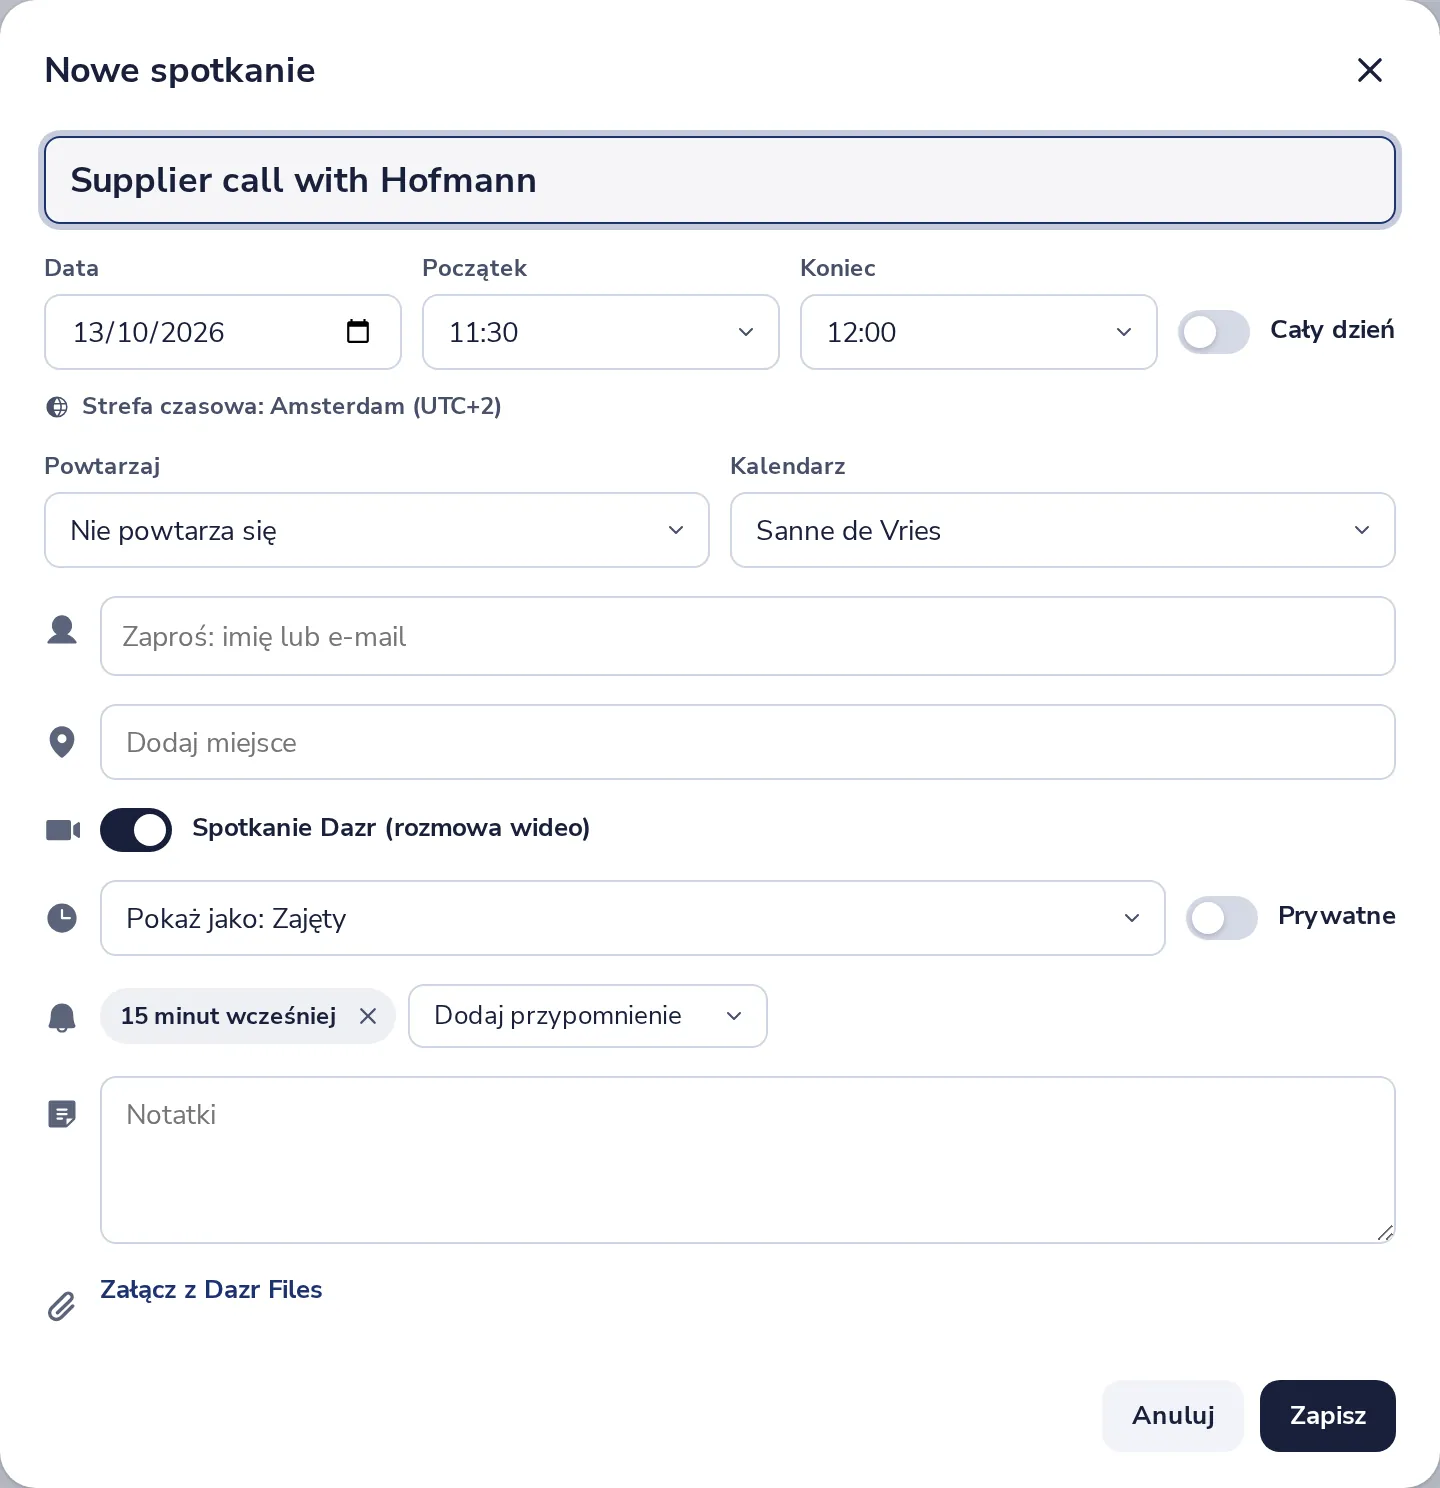Click the video camera icon

click(63, 830)
